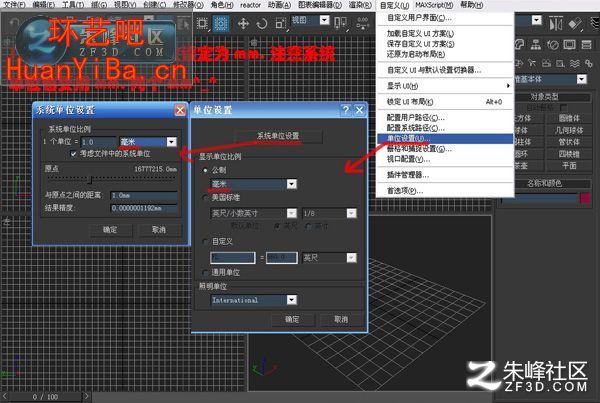600x403 pixels.
Task: Select the Helpers category icon
Action: coord(560,63)
